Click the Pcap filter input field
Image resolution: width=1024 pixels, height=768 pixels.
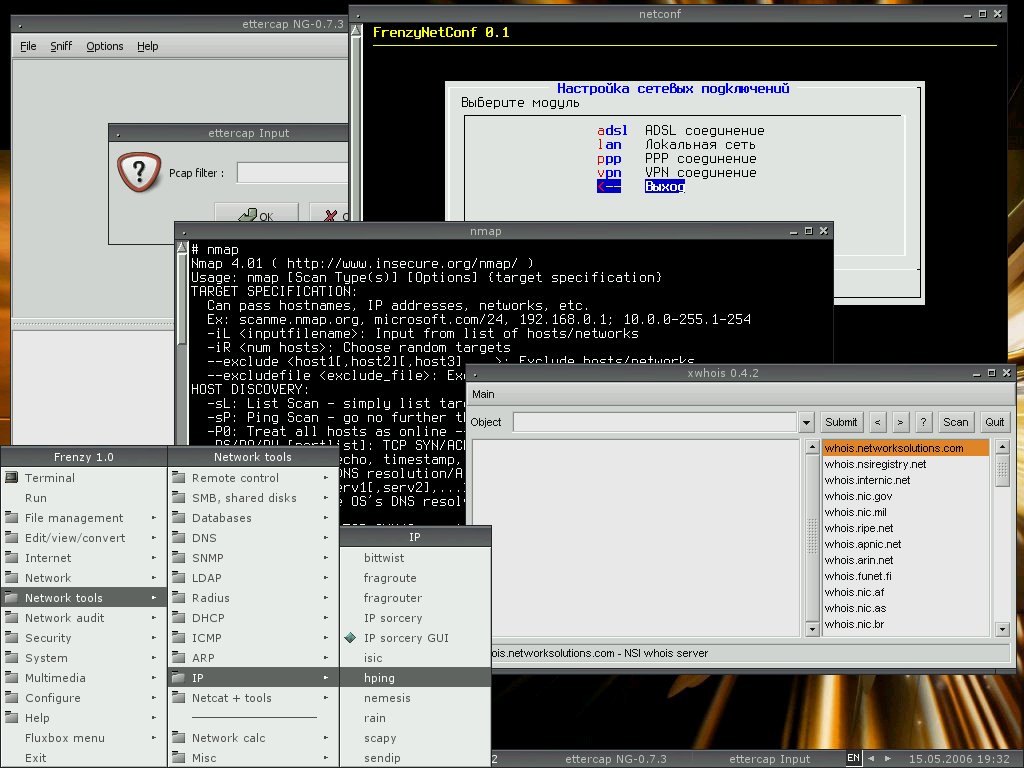point(292,172)
